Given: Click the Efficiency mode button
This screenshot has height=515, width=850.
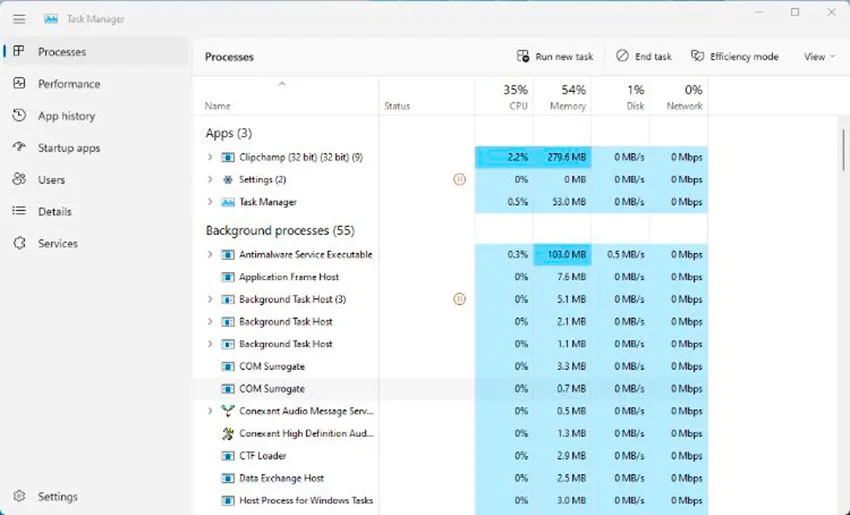Looking at the screenshot, I should pos(735,56).
